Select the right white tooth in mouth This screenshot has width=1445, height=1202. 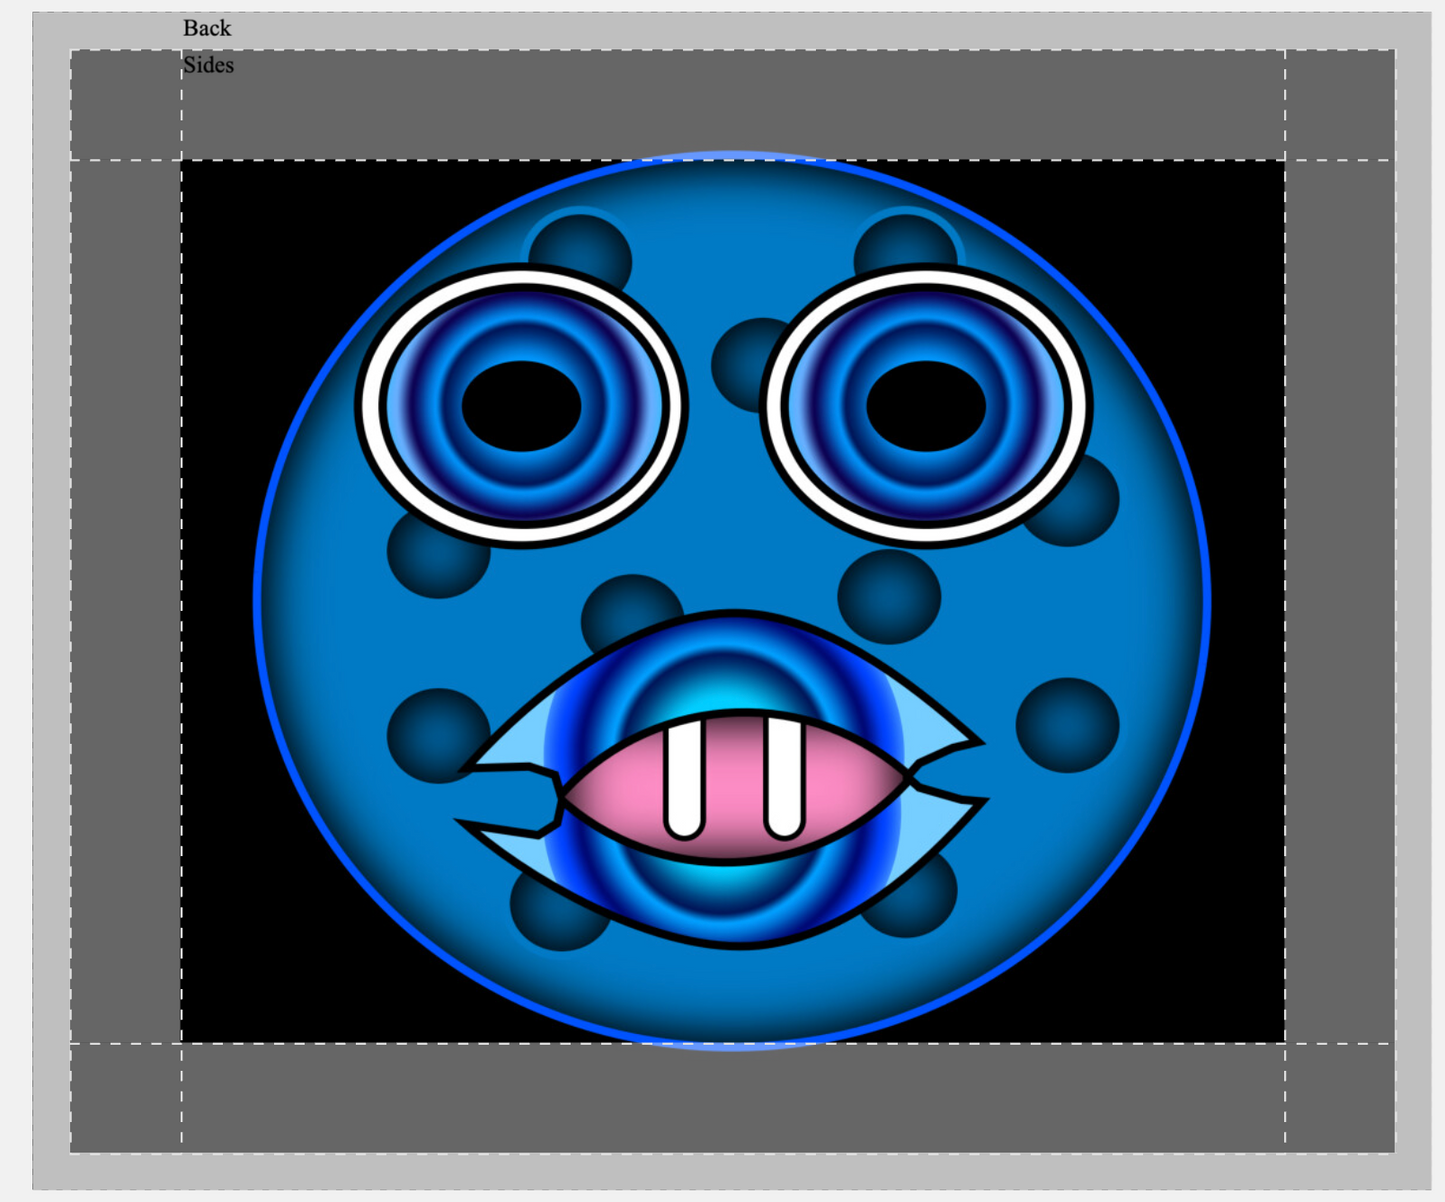pyautogui.click(x=784, y=780)
